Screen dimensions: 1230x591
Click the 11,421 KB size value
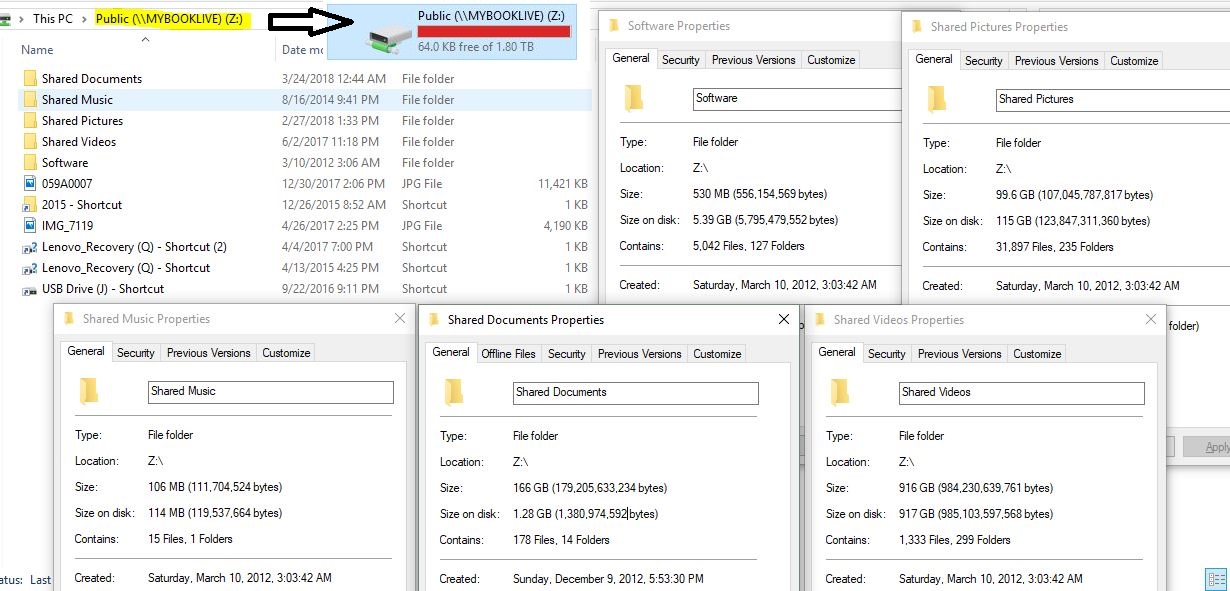point(563,184)
